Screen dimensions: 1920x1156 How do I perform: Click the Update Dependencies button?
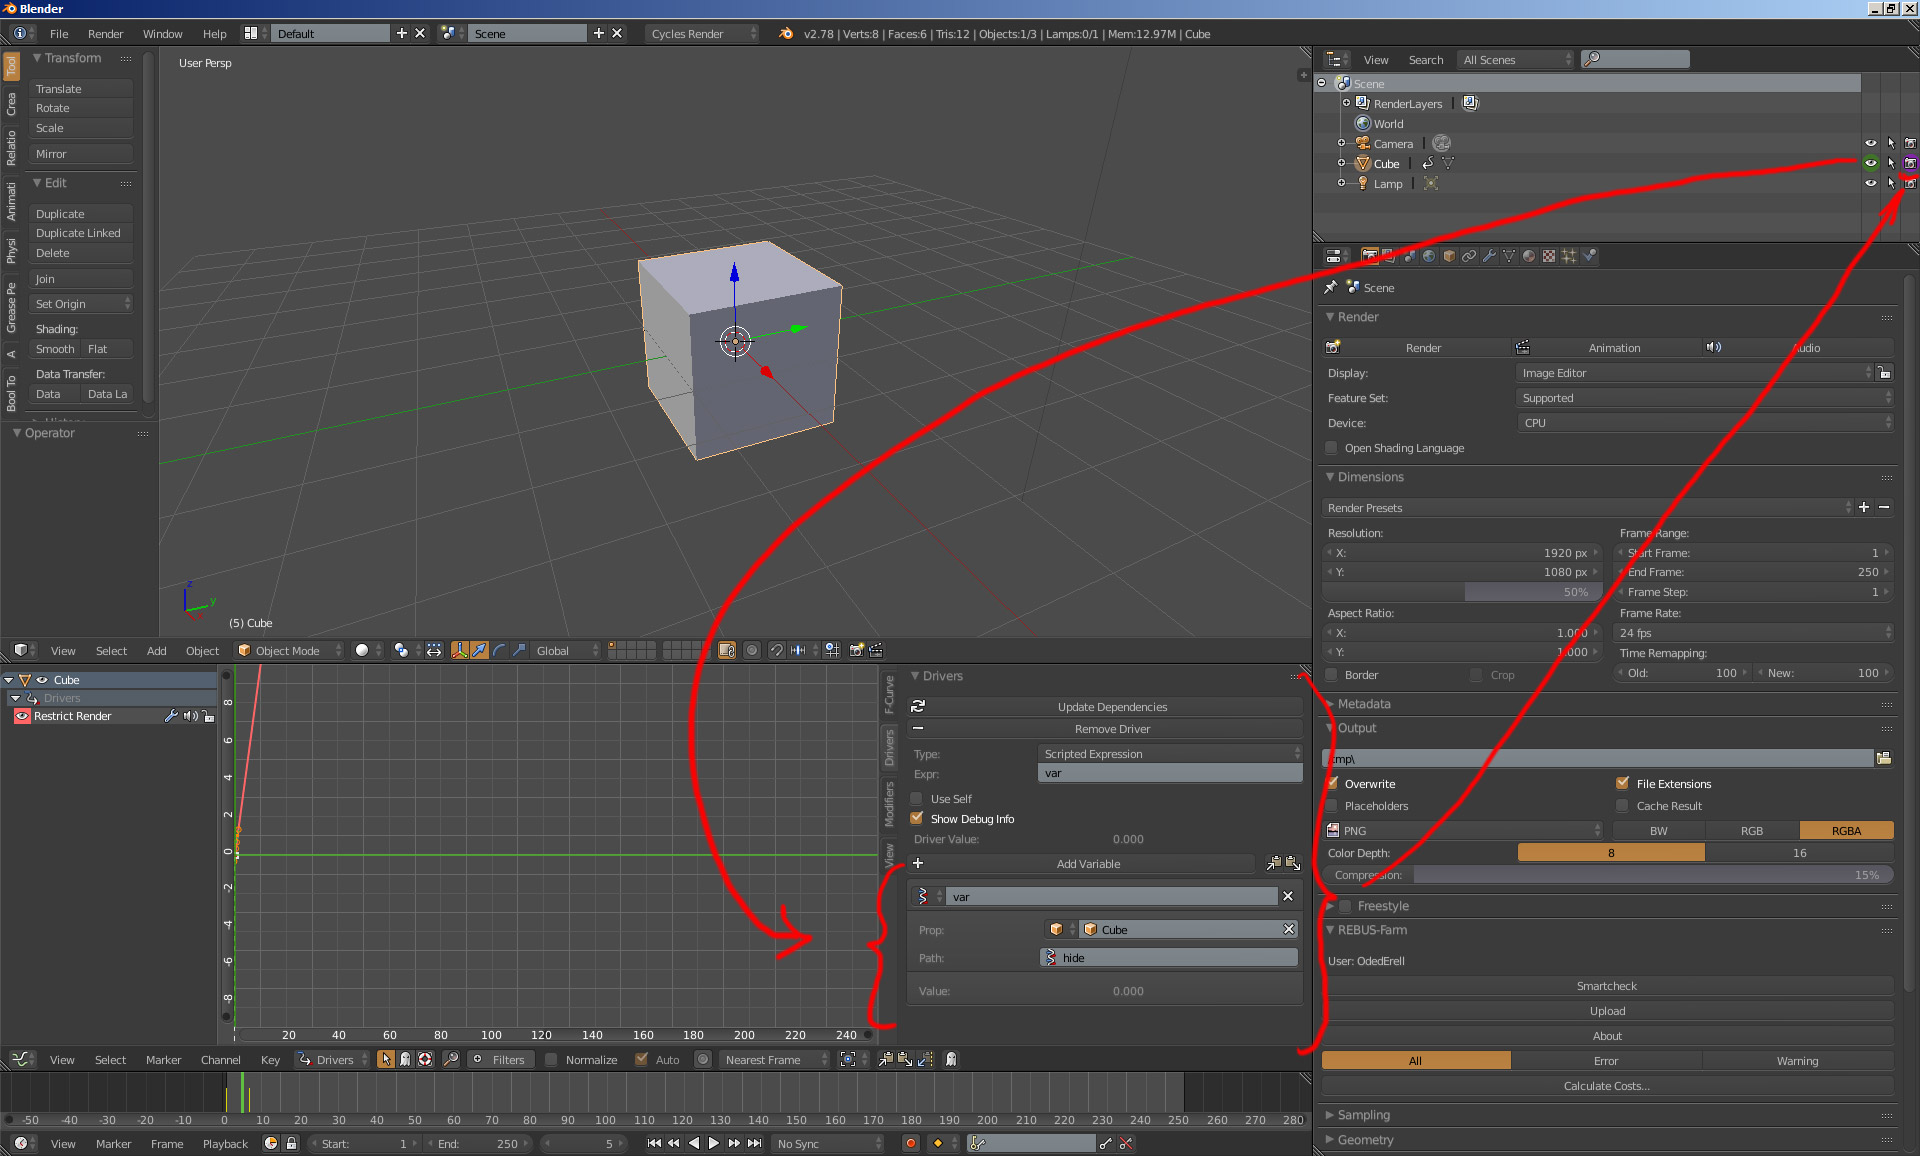1112,706
